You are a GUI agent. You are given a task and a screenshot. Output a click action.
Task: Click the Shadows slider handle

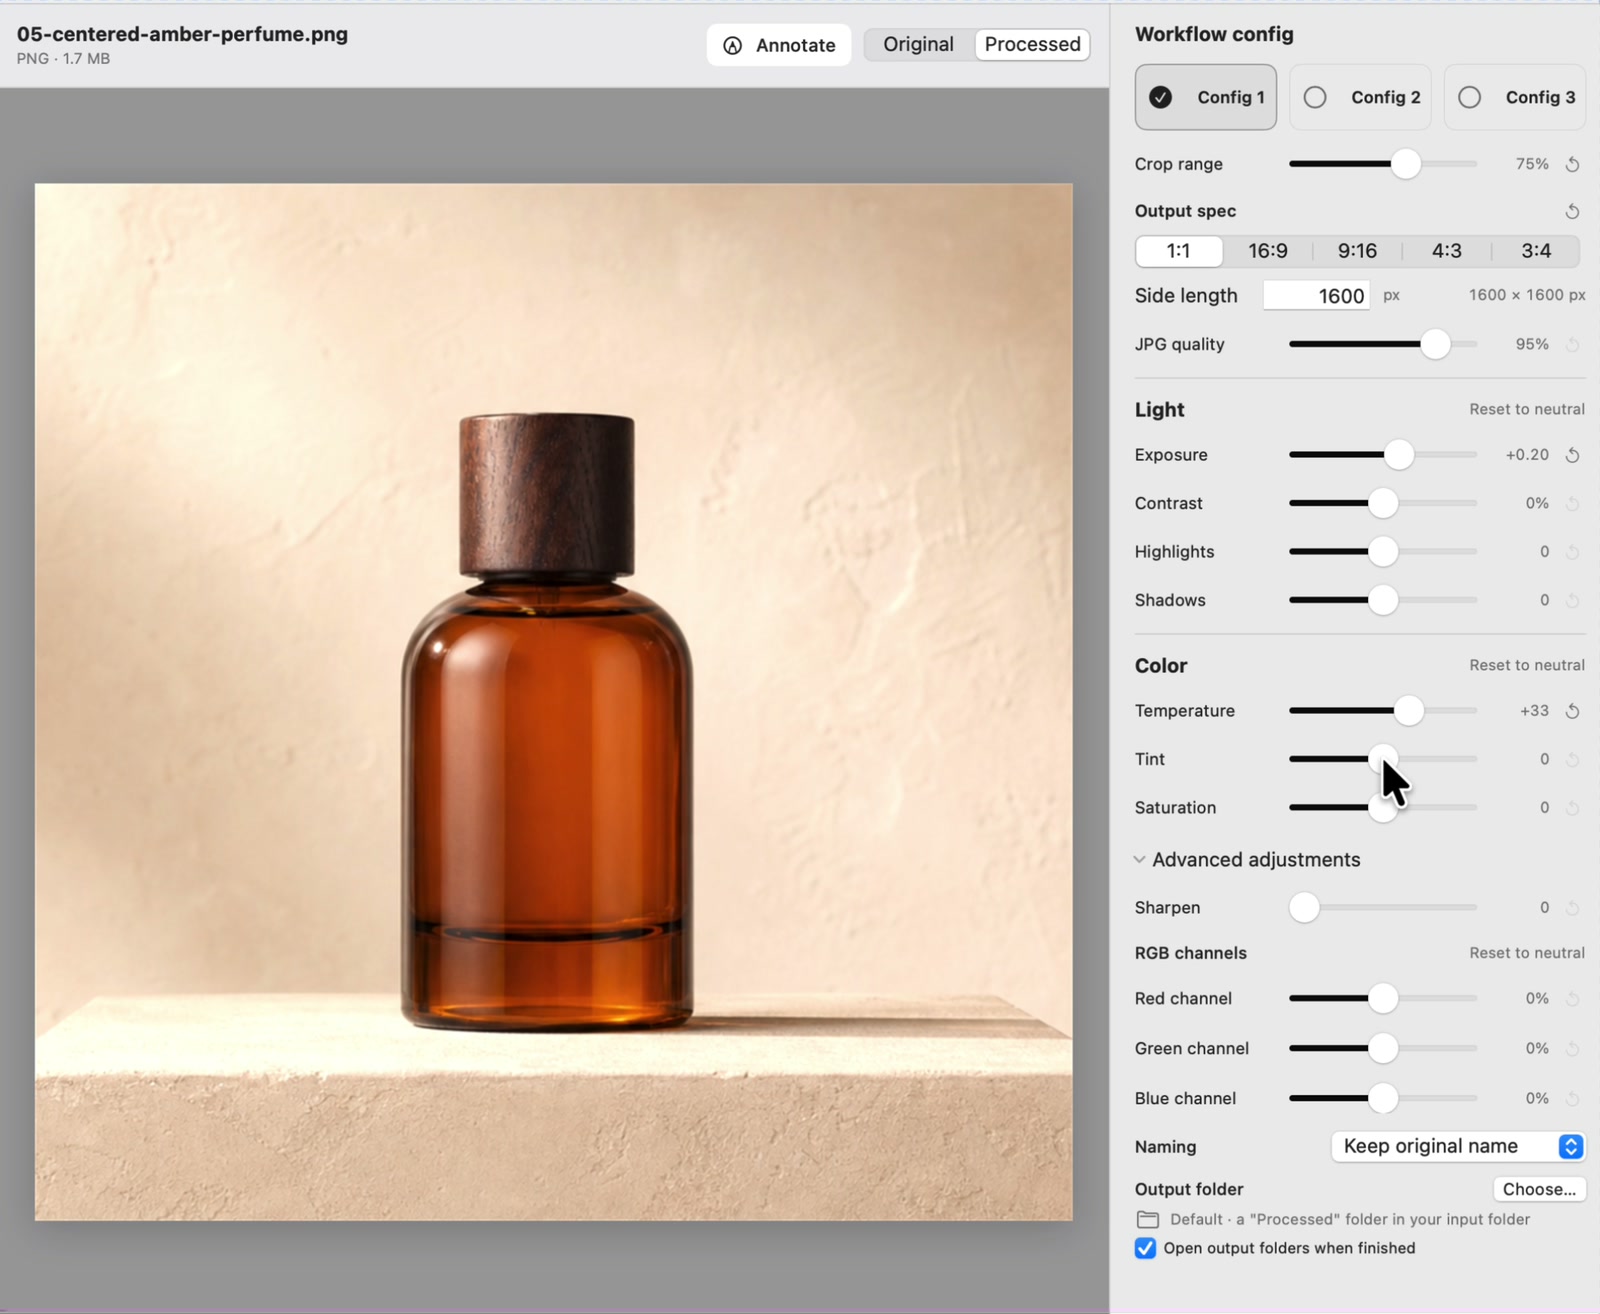(x=1383, y=600)
